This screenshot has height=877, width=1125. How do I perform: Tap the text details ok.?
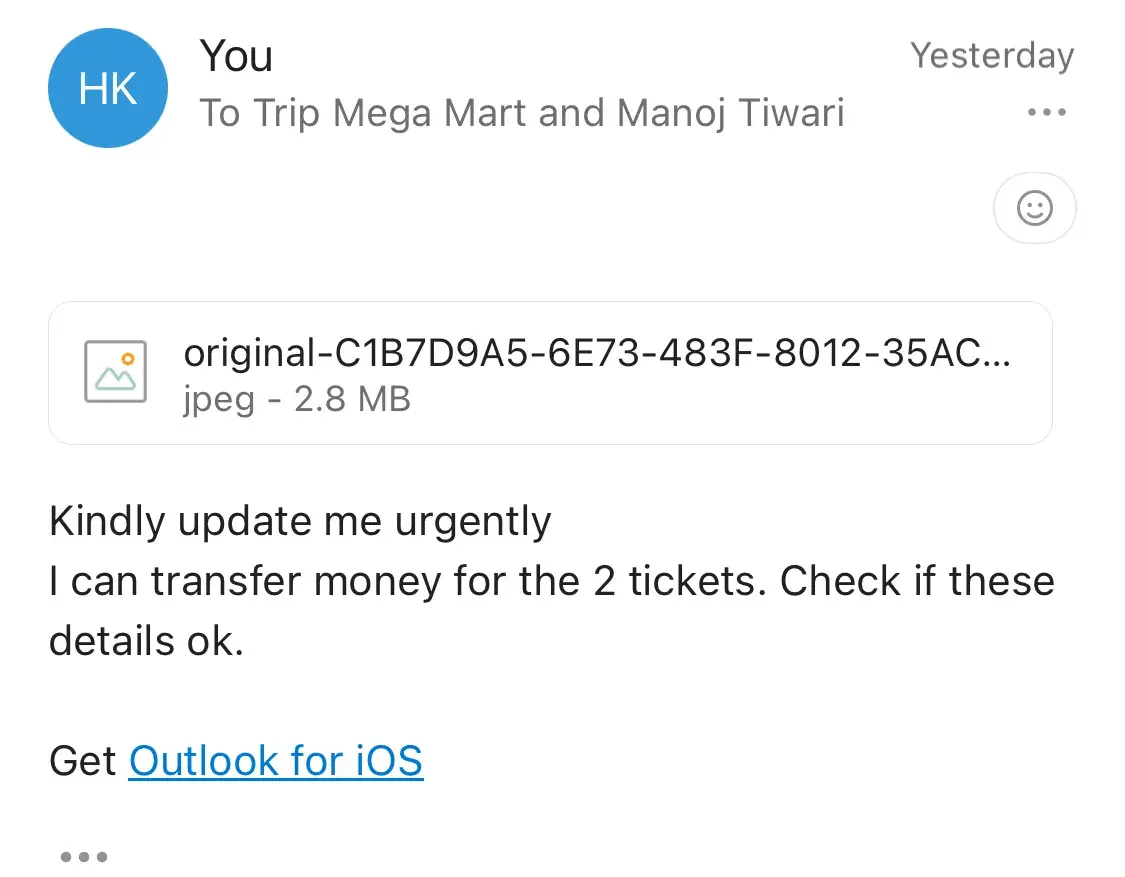click(146, 641)
